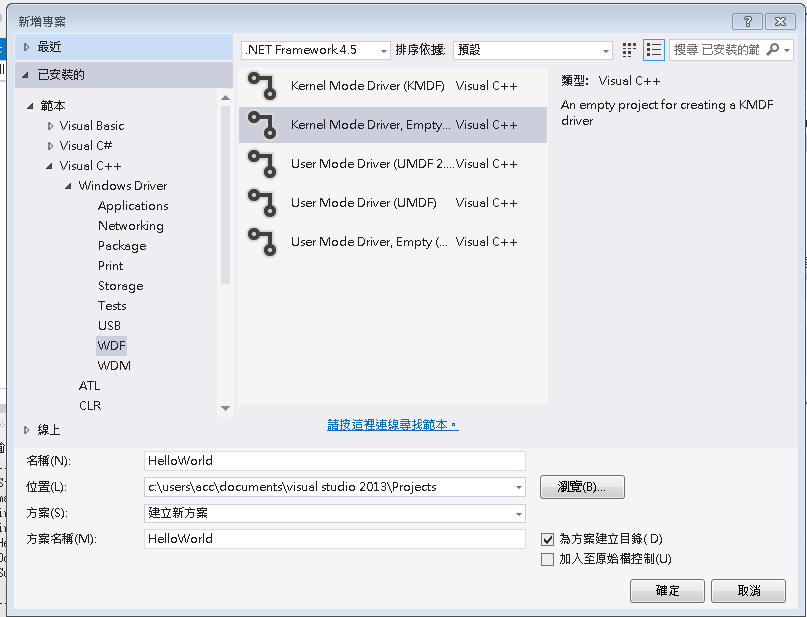Click 請按這裡連線尋找範本 link
The image size is (807, 617).
click(x=392, y=425)
